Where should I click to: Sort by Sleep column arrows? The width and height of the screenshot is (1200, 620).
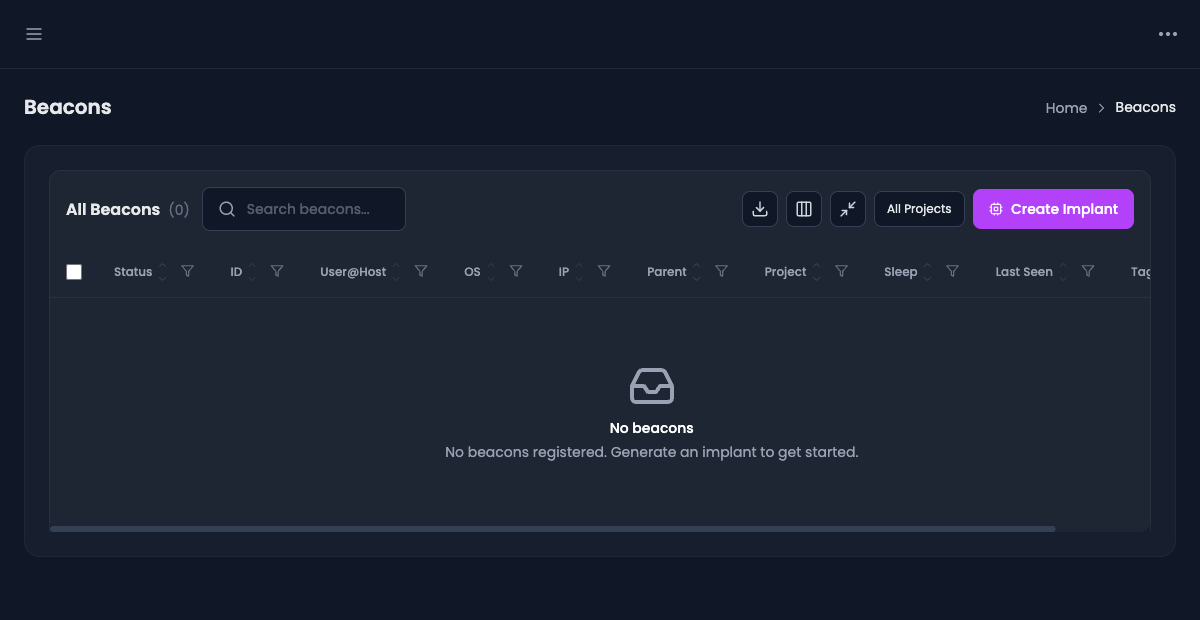point(927,272)
